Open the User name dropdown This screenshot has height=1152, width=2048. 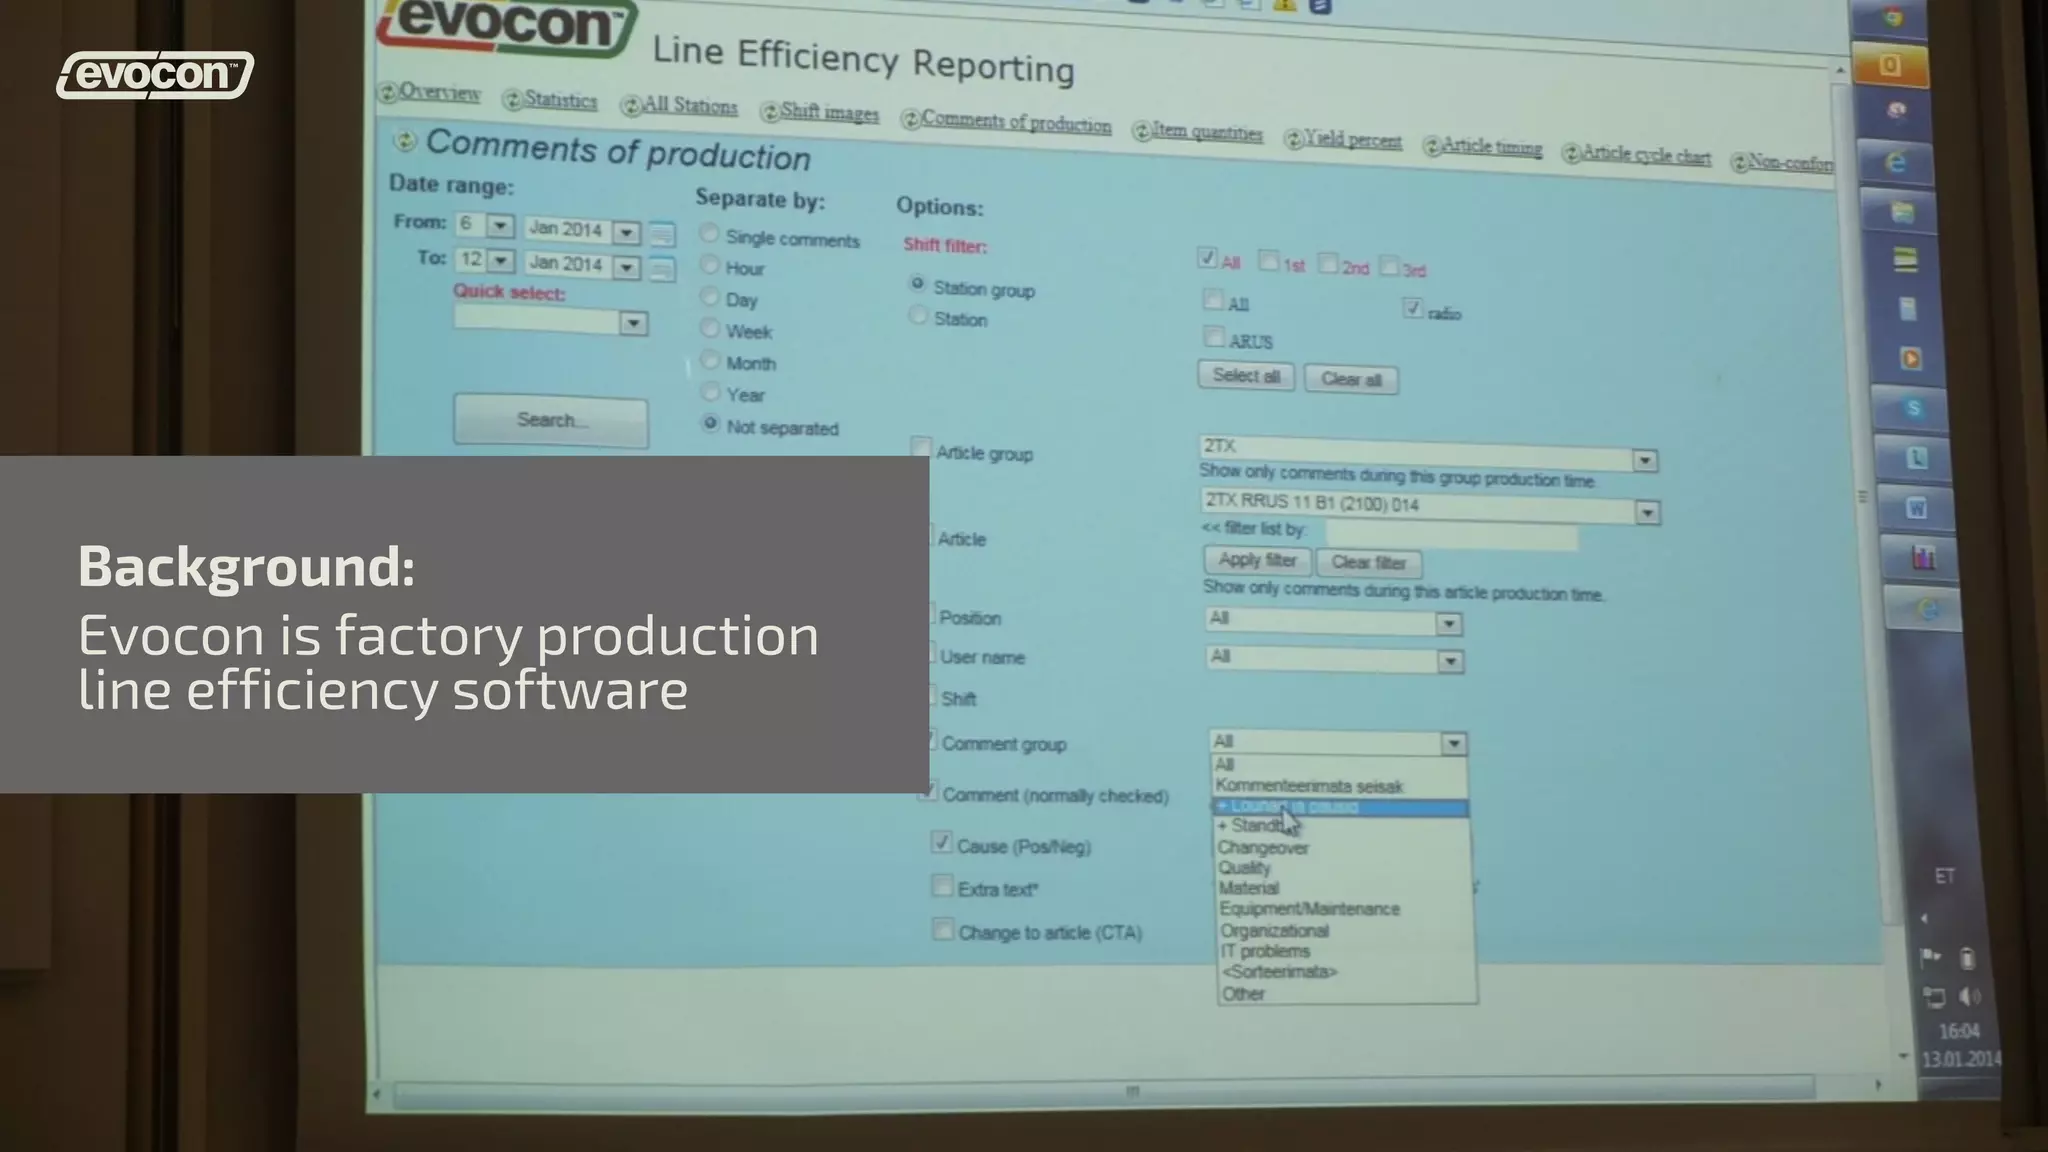[x=1449, y=661]
